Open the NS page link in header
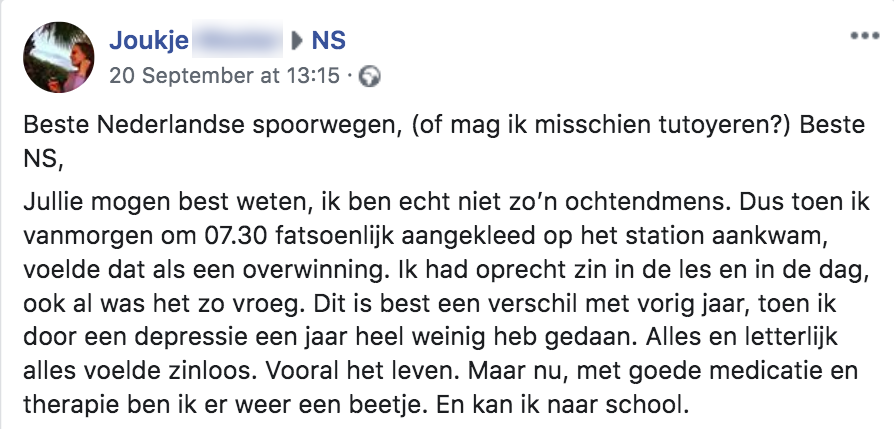 click(x=329, y=41)
